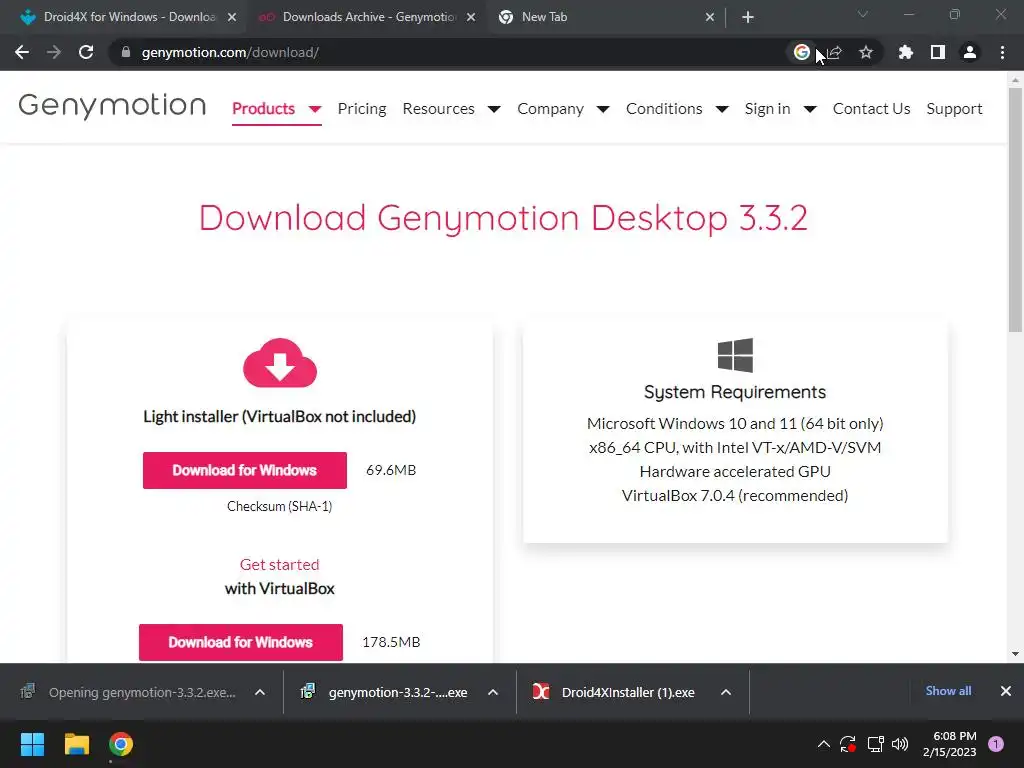Open network settings from the tray

(x=875, y=744)
